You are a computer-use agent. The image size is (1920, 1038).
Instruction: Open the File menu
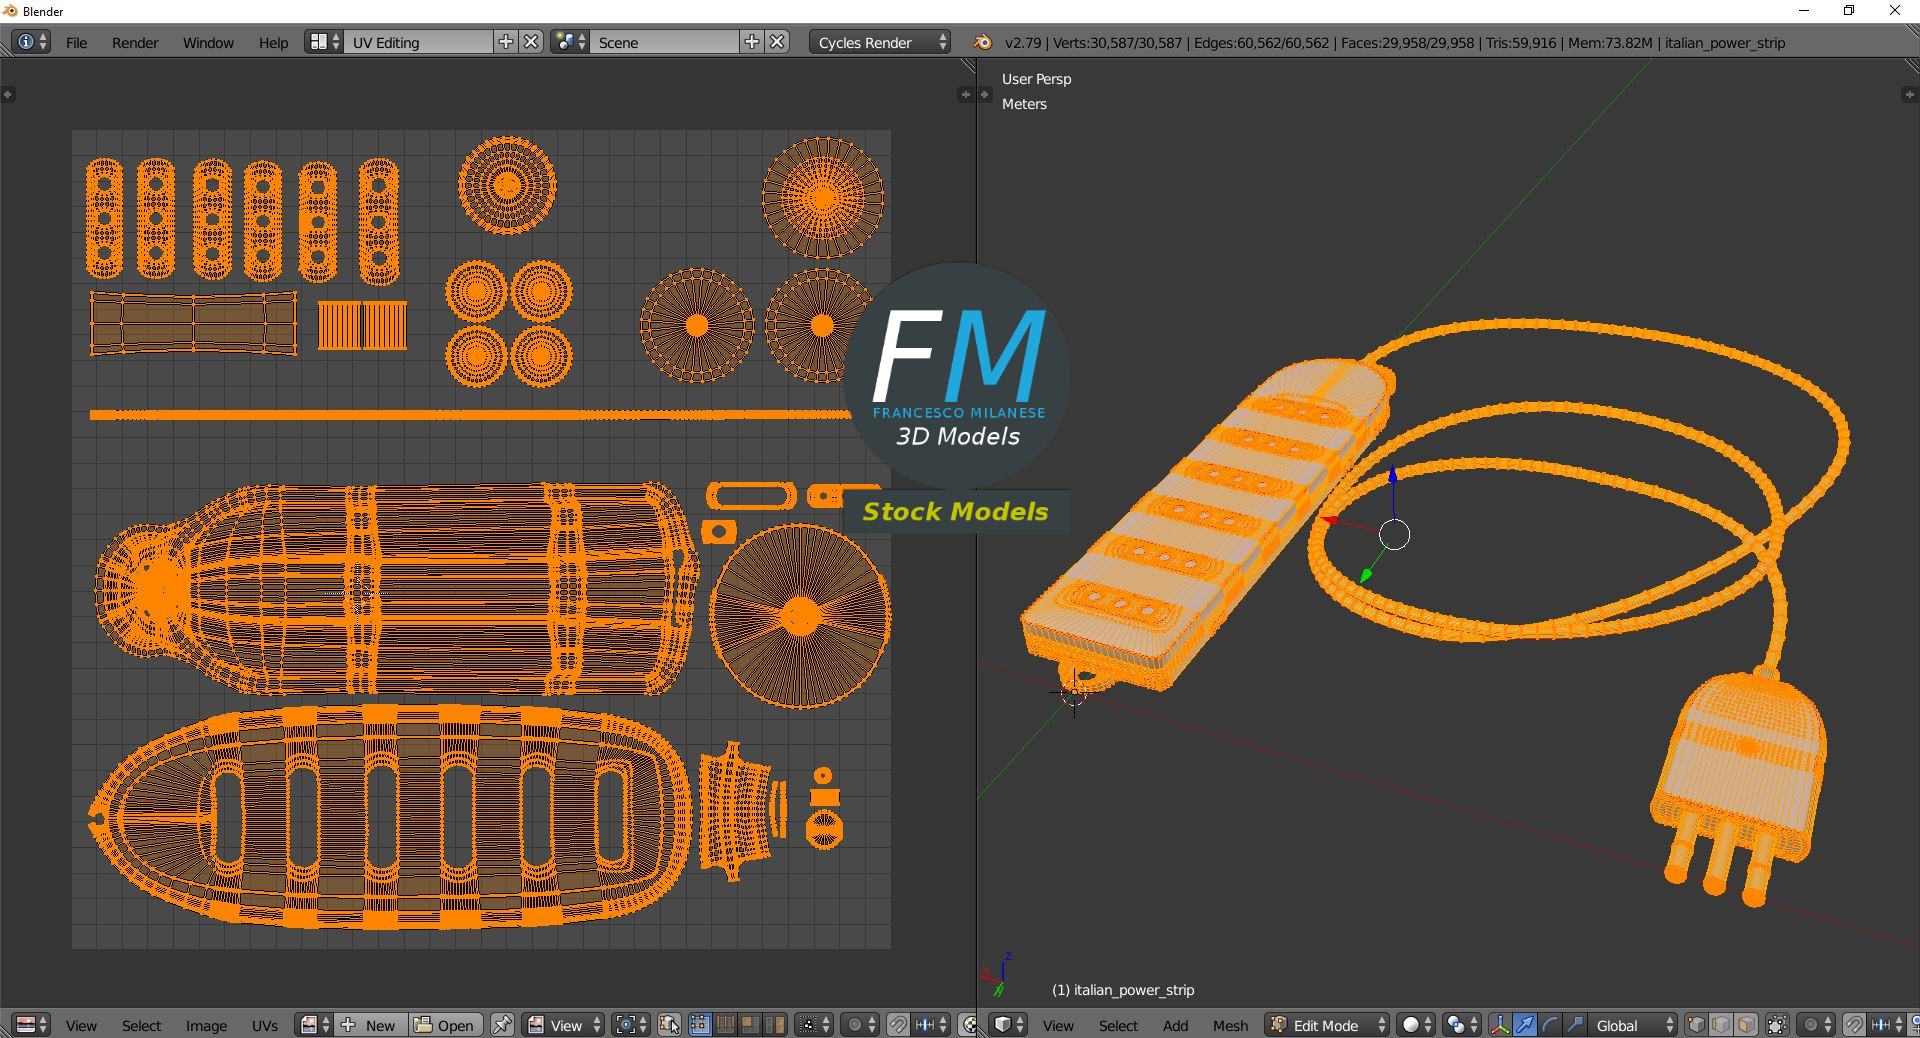[x=76, y=43]
